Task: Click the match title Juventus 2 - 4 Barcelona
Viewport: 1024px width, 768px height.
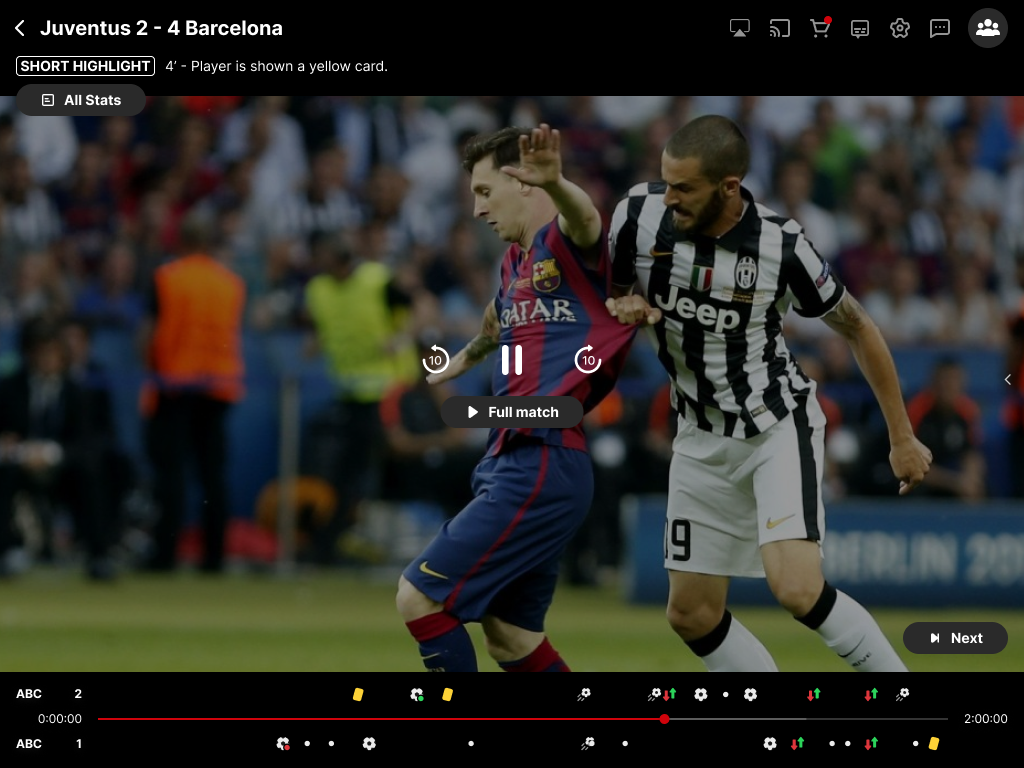Action: [161, 28]
